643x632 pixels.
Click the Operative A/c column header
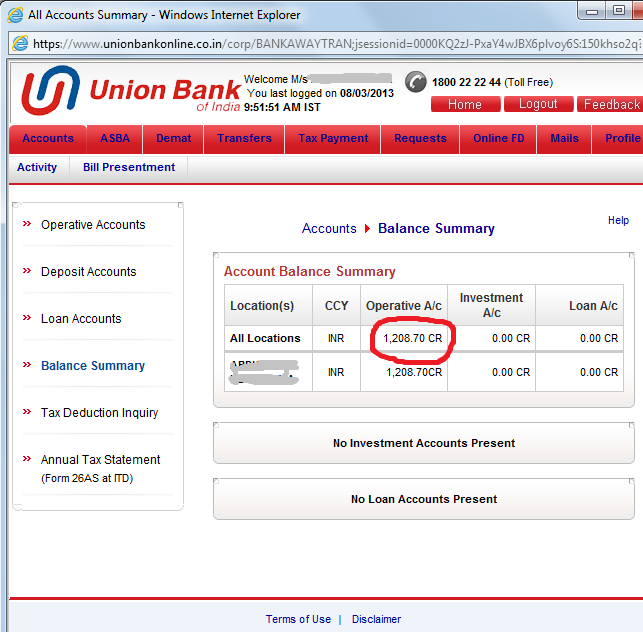click(x=404, y=306)
